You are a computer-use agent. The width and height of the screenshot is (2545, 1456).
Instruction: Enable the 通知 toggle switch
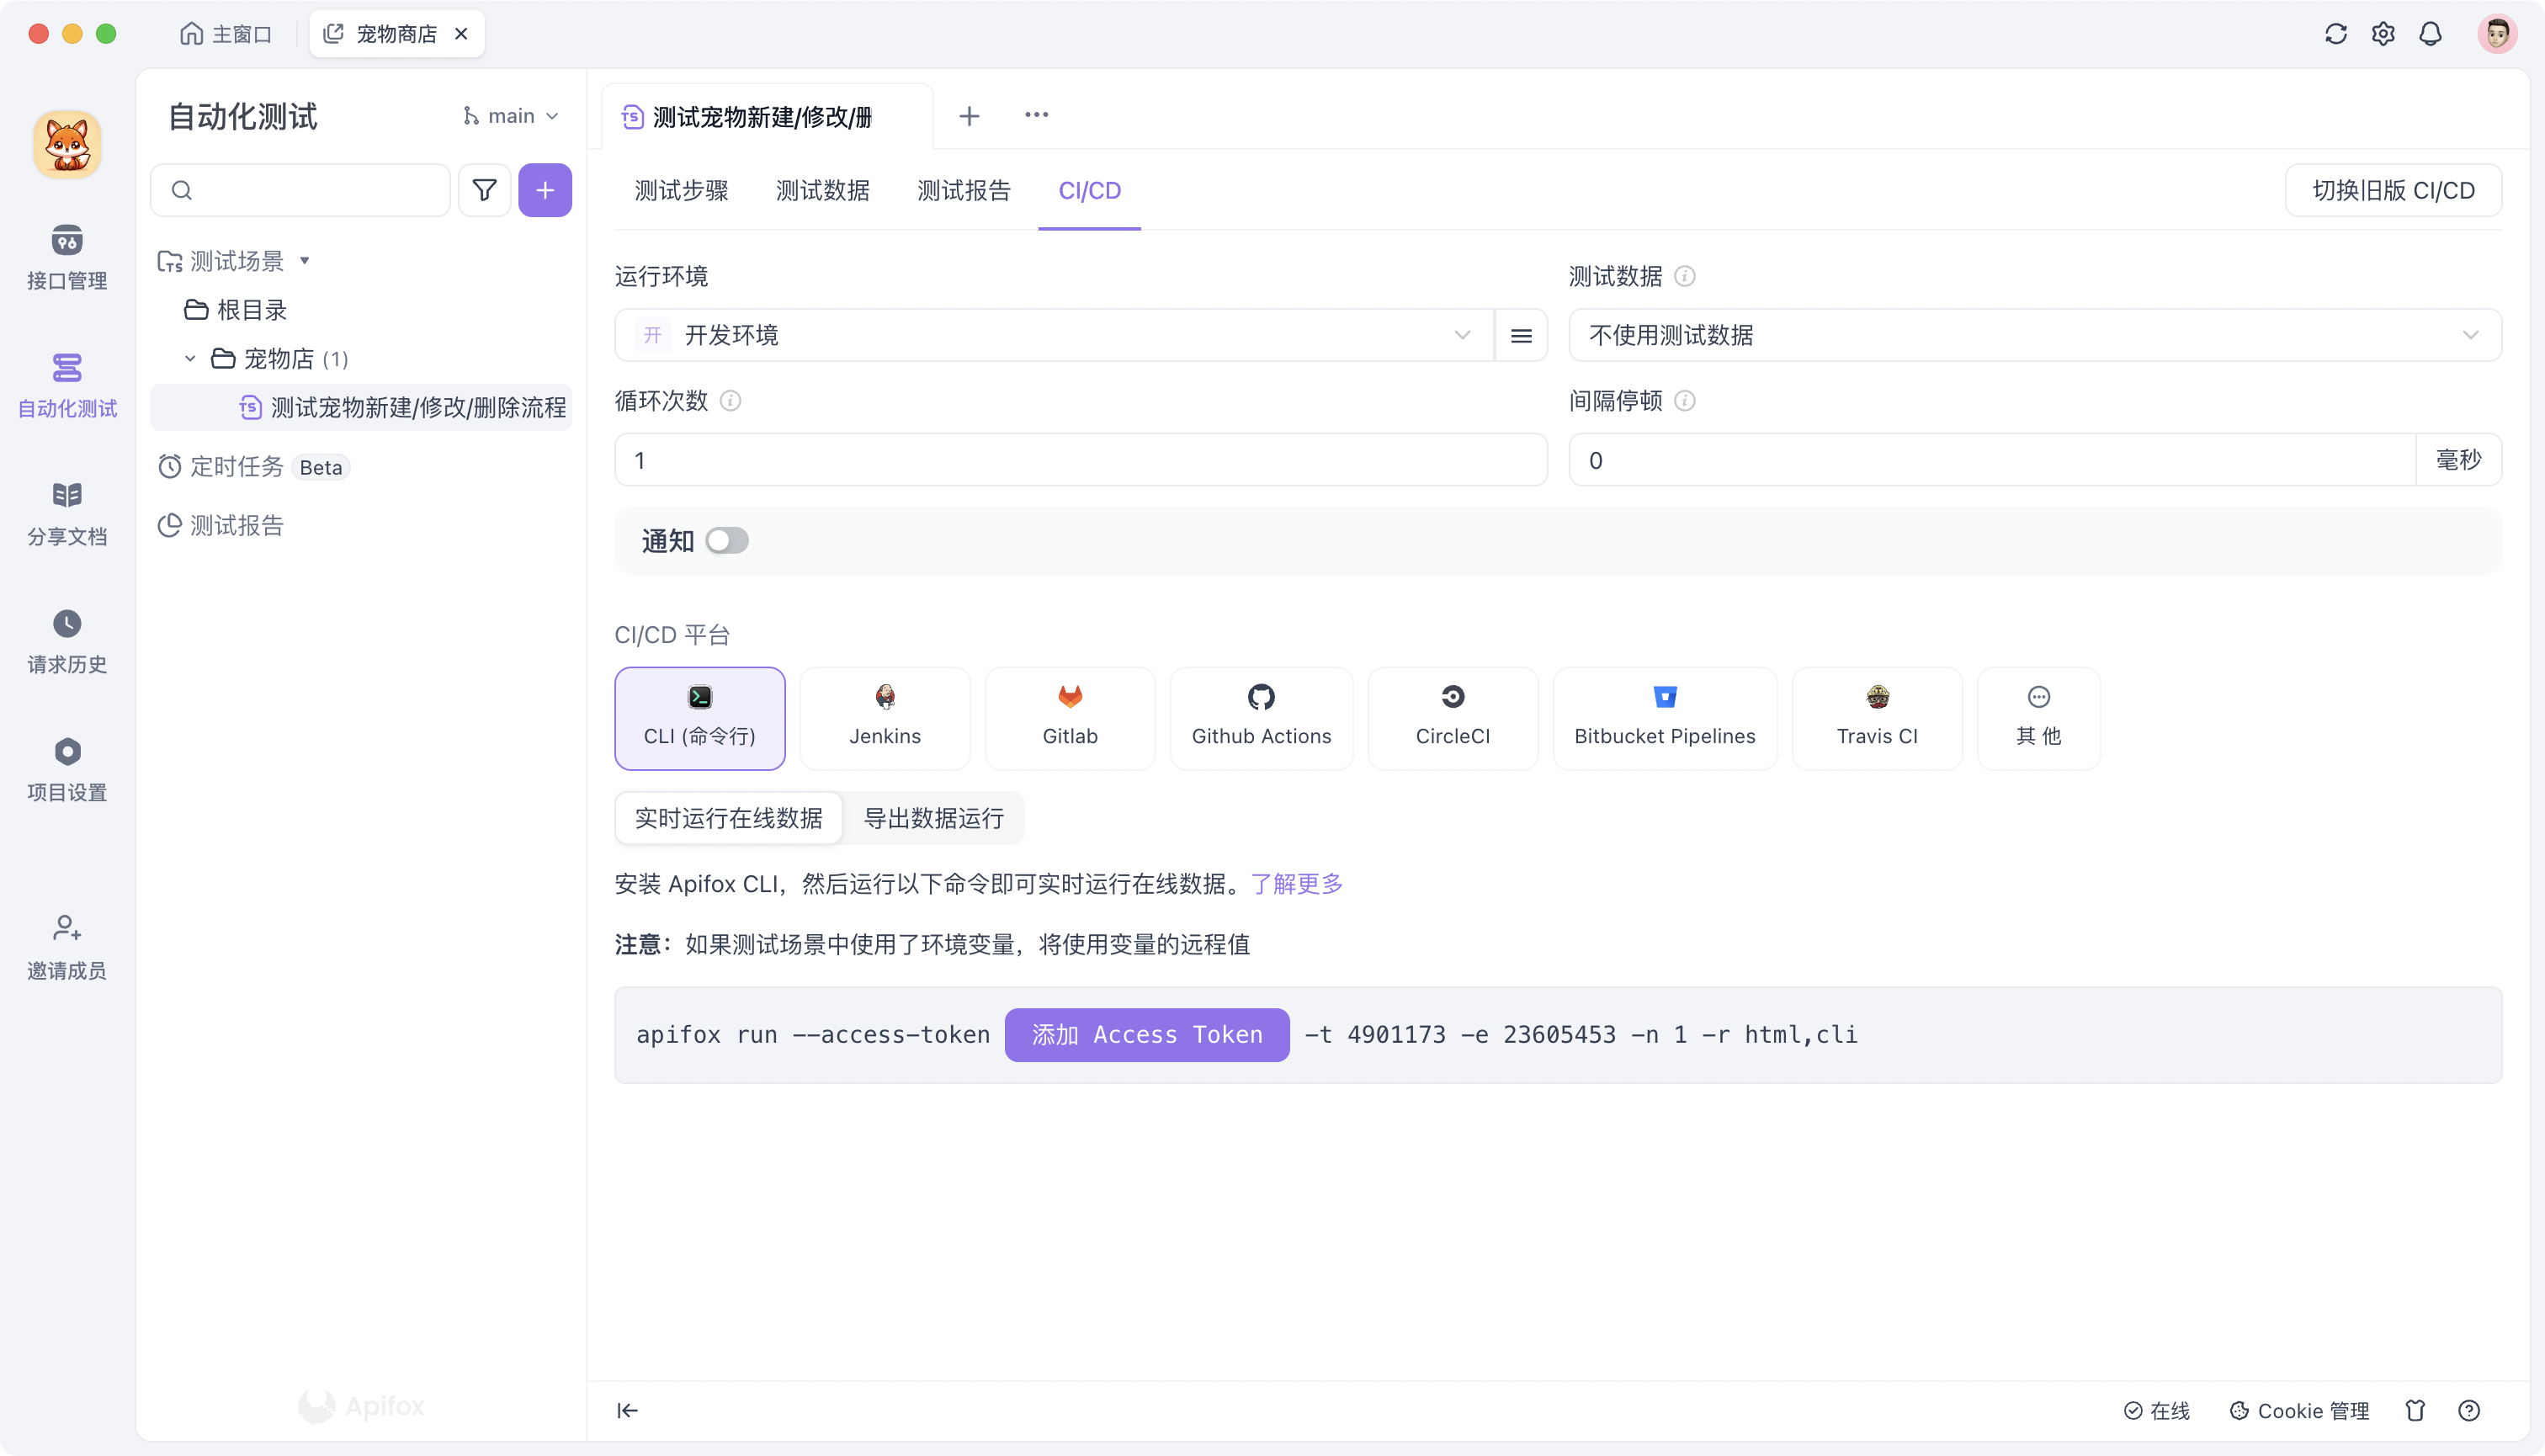tap(727, 540)
